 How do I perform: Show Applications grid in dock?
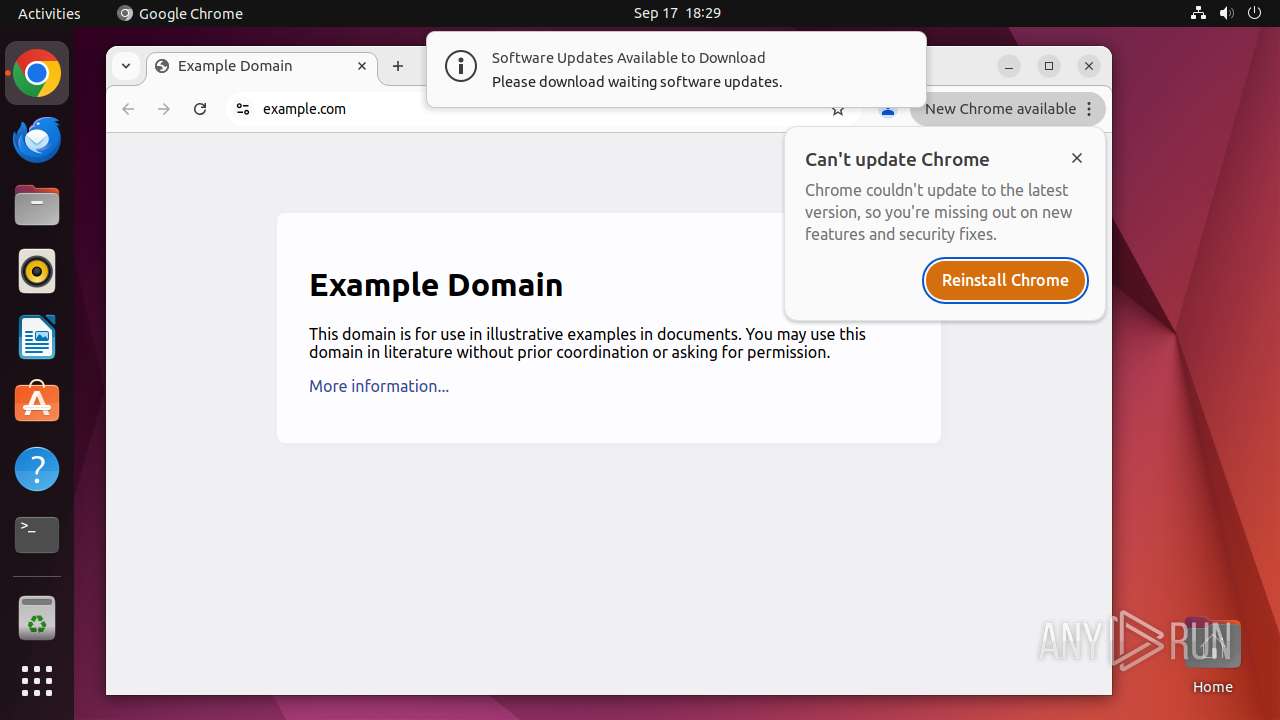[x=37, y=681]
